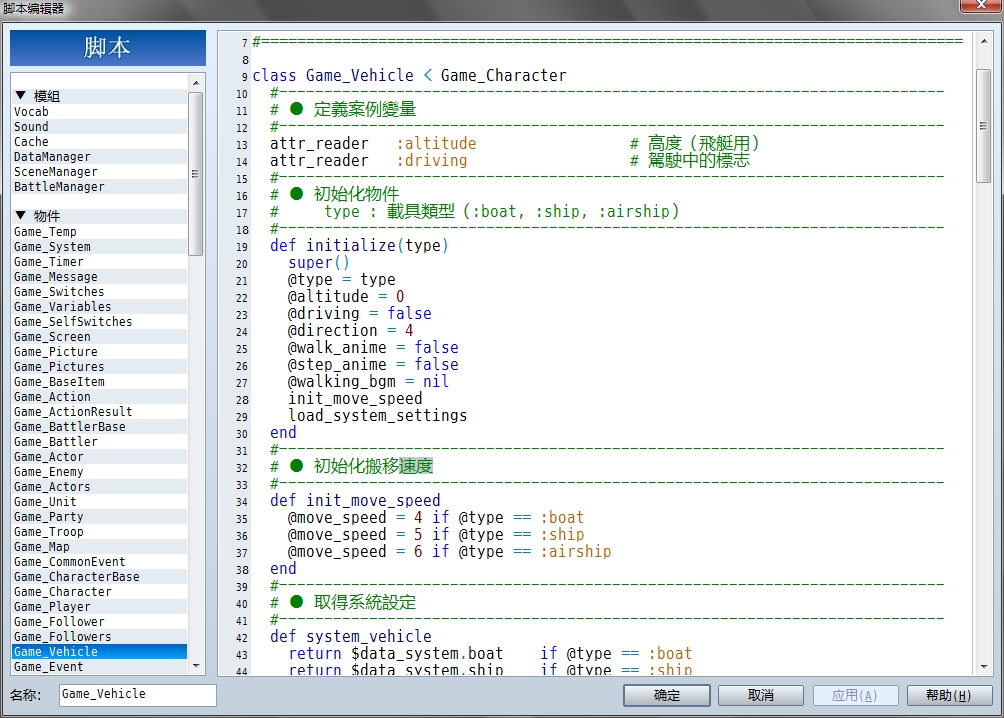Select Game_Player in the script list
Viewport: 1004px width, 718px height.
pyautogui.click(x=99, y=607)
